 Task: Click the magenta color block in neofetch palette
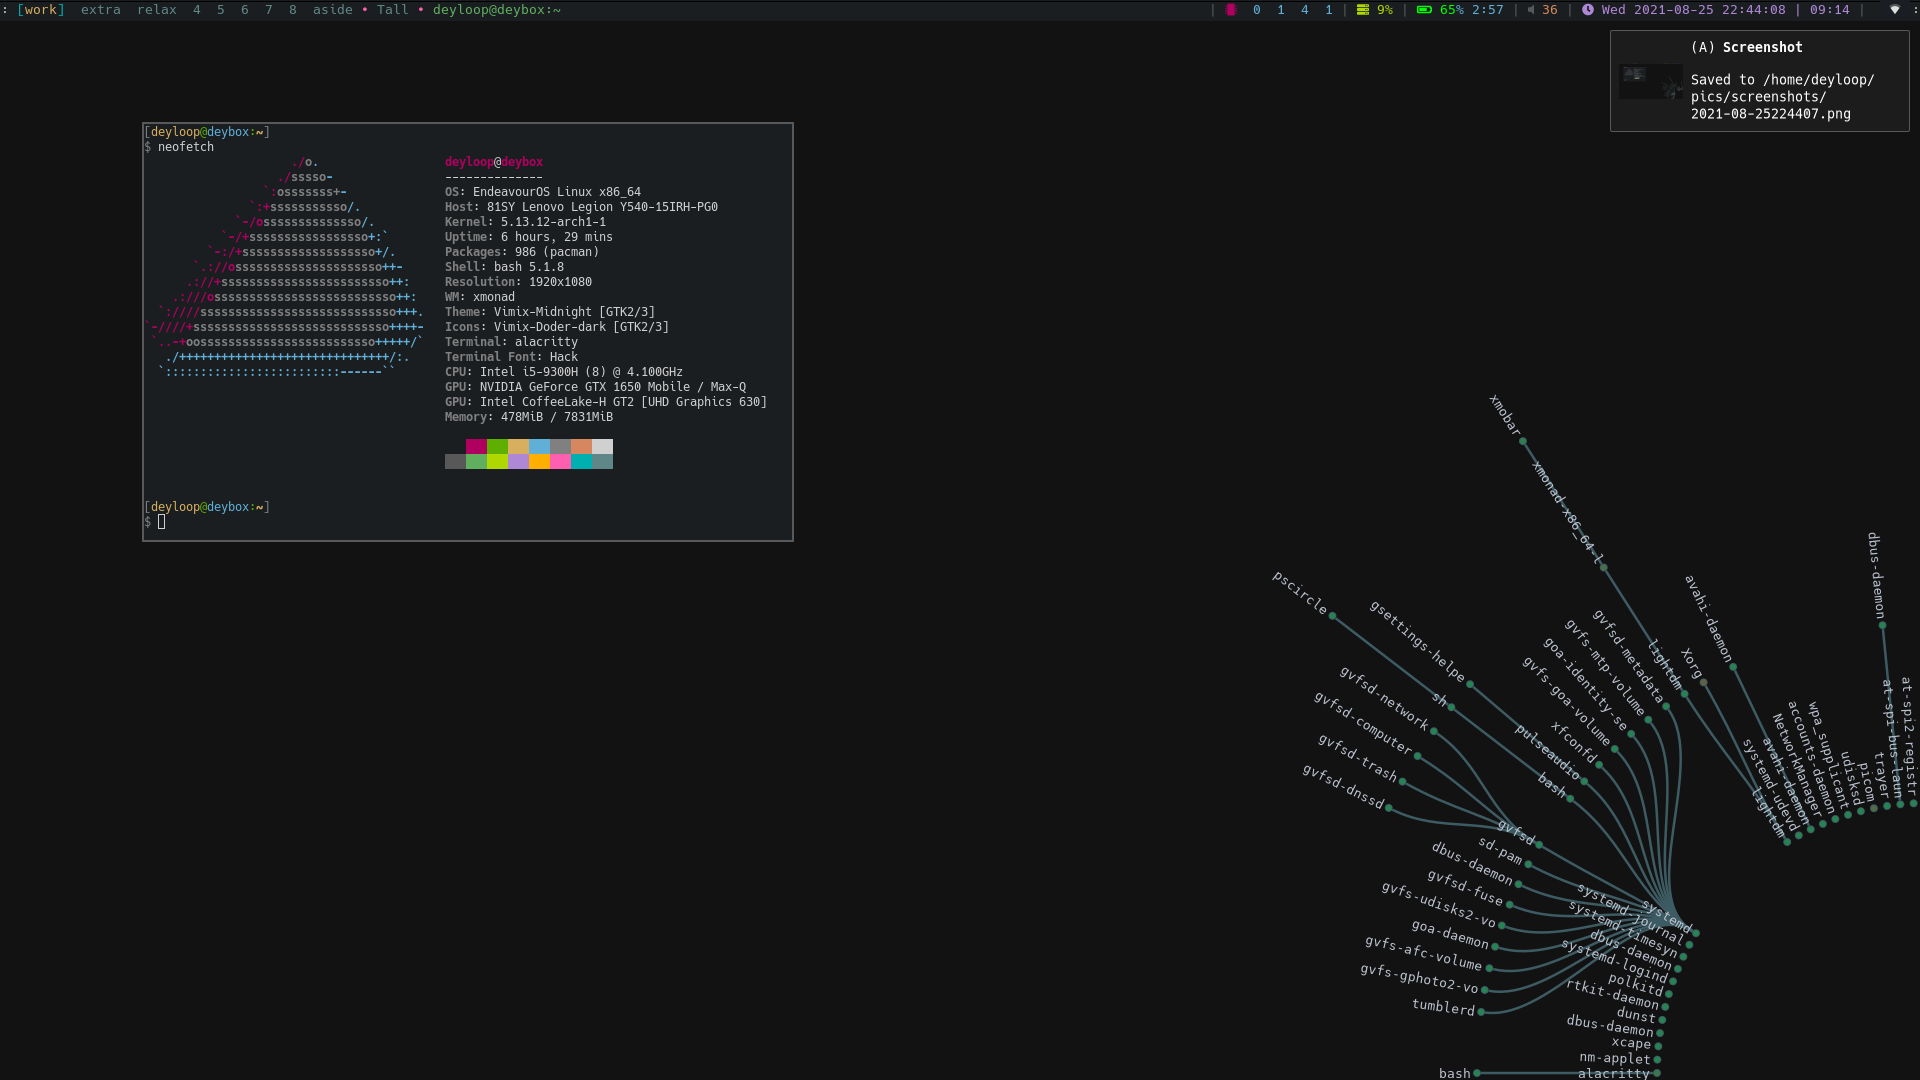[476, 446]
